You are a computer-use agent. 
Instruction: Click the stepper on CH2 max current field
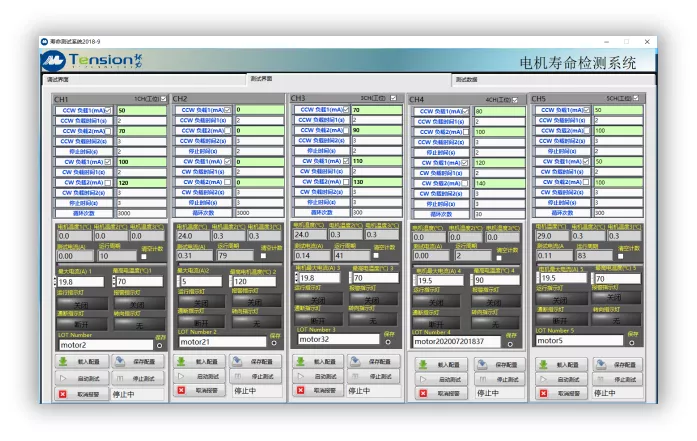177,282
